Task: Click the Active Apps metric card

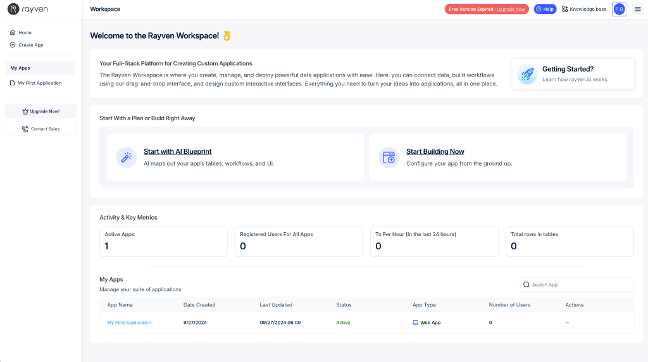Action: pos(163,241)
